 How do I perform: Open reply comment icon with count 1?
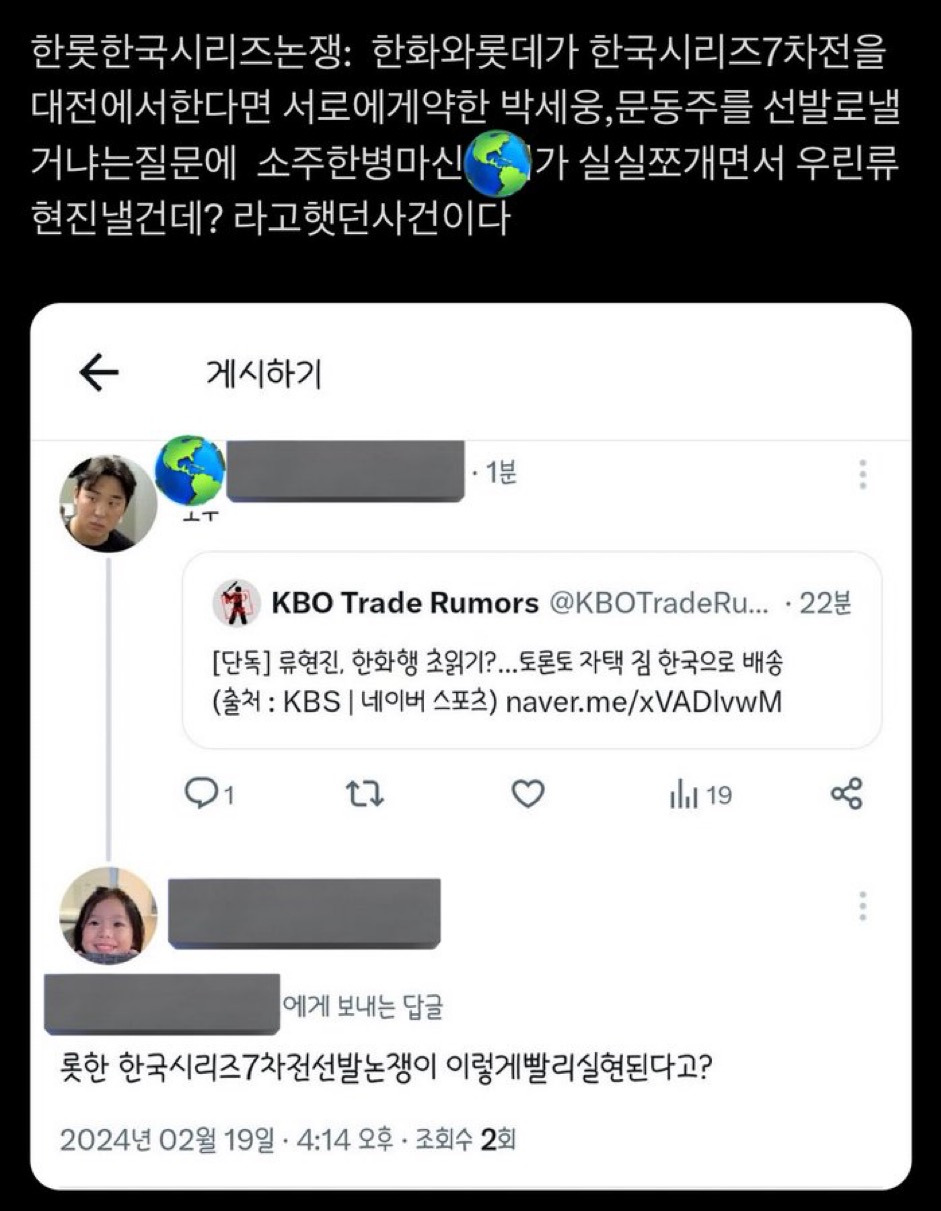[210, 795]
